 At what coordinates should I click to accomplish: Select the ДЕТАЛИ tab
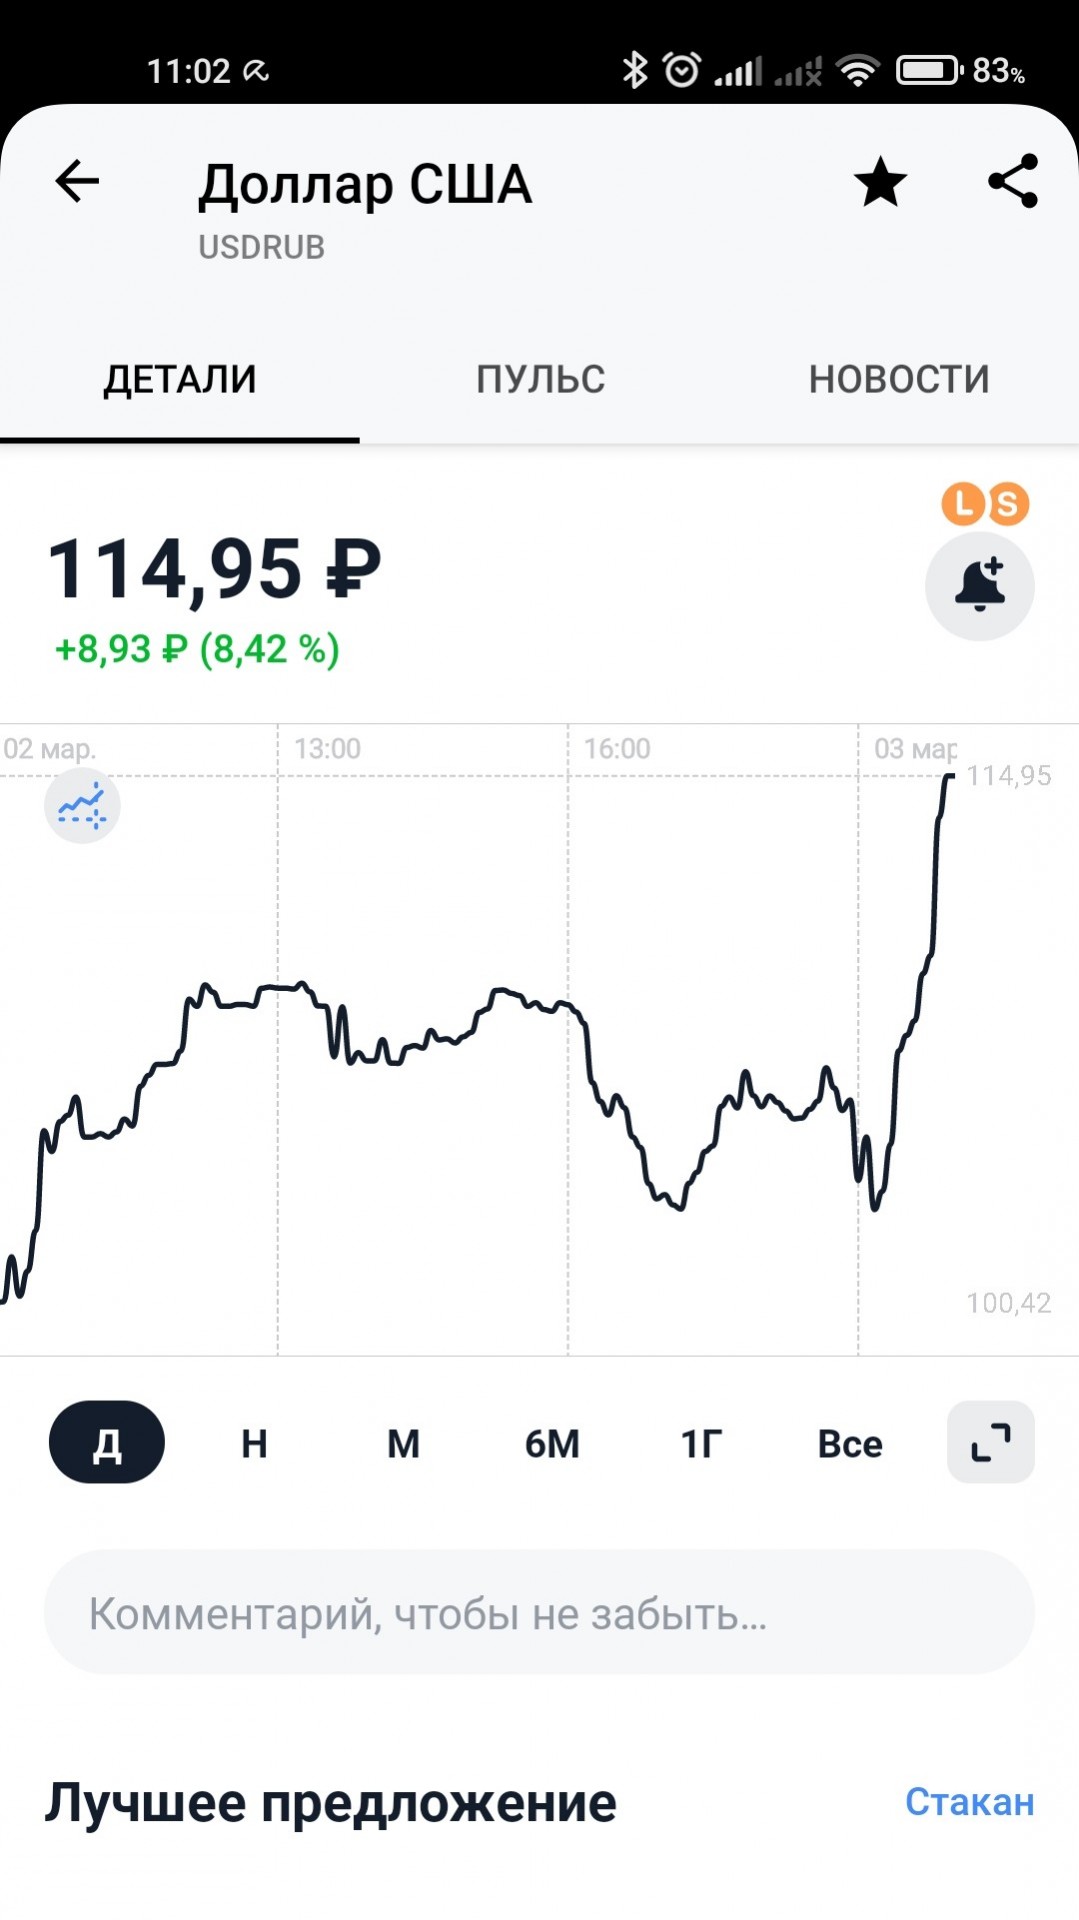[180, 379]
